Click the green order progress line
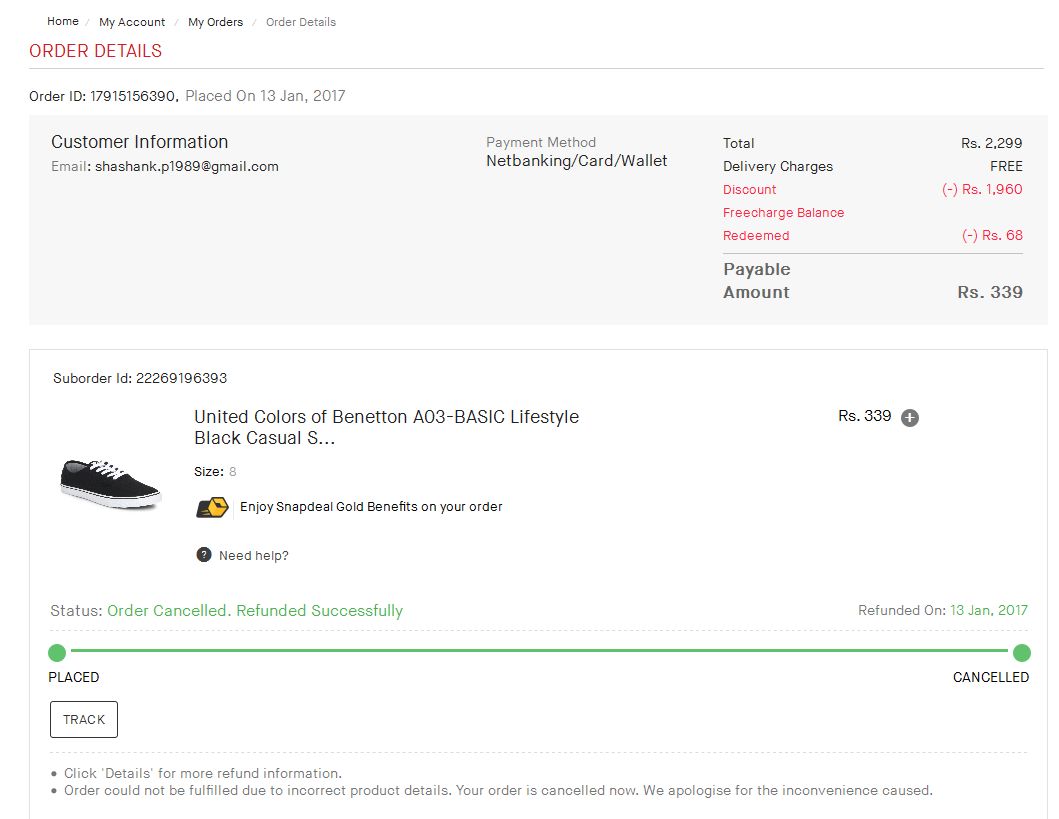This screenshot has height=819, width=1059. point(540,651)
